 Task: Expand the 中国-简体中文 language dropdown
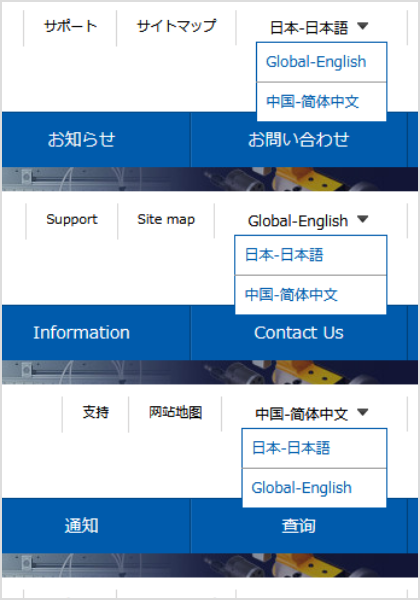click(312, 414)
